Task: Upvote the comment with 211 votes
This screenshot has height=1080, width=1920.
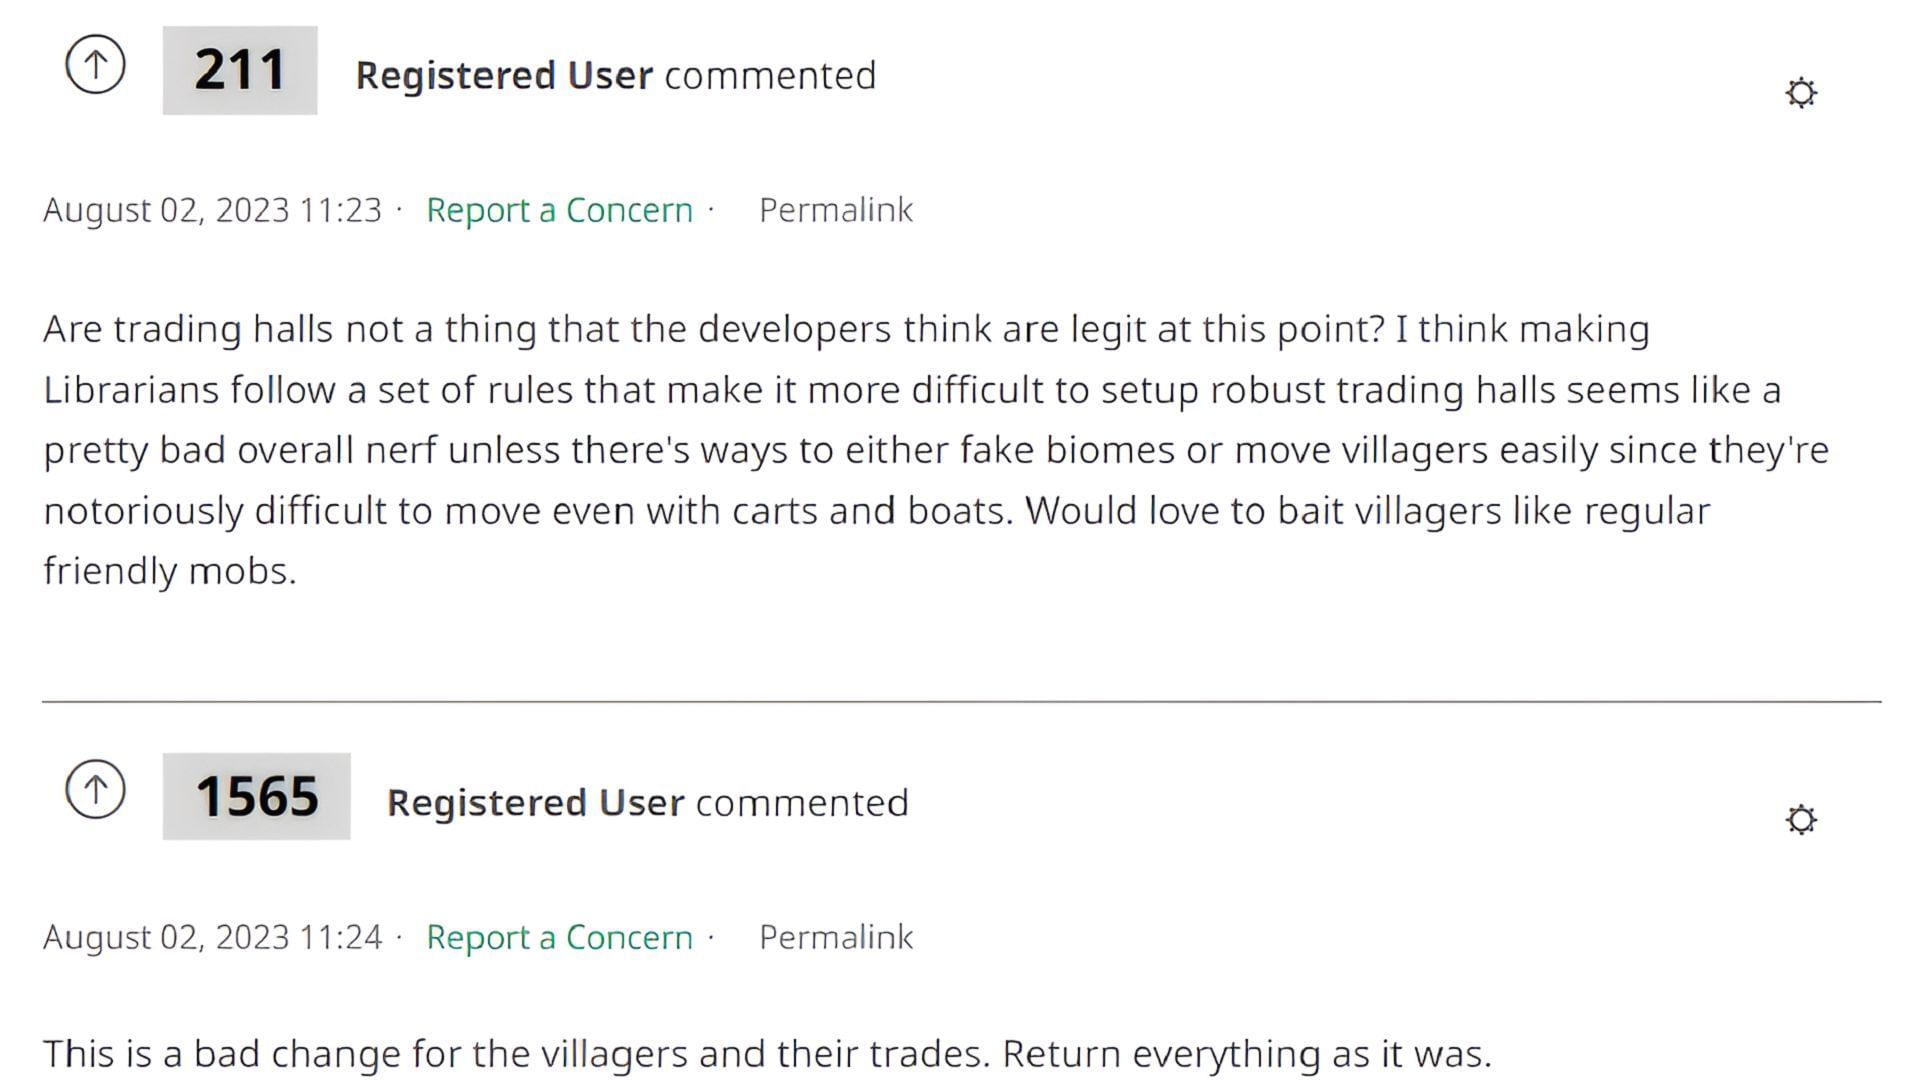Action: [x=95, y=66]
